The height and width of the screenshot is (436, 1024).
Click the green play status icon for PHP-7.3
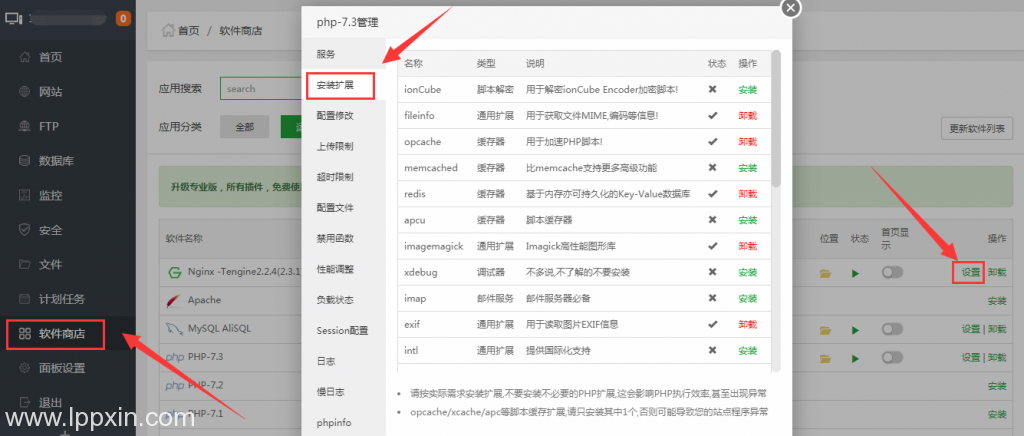(x=856, y=358)
